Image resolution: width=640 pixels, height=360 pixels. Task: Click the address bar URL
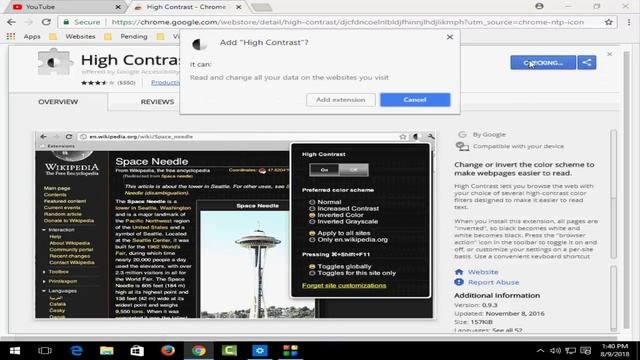(347, 22)
